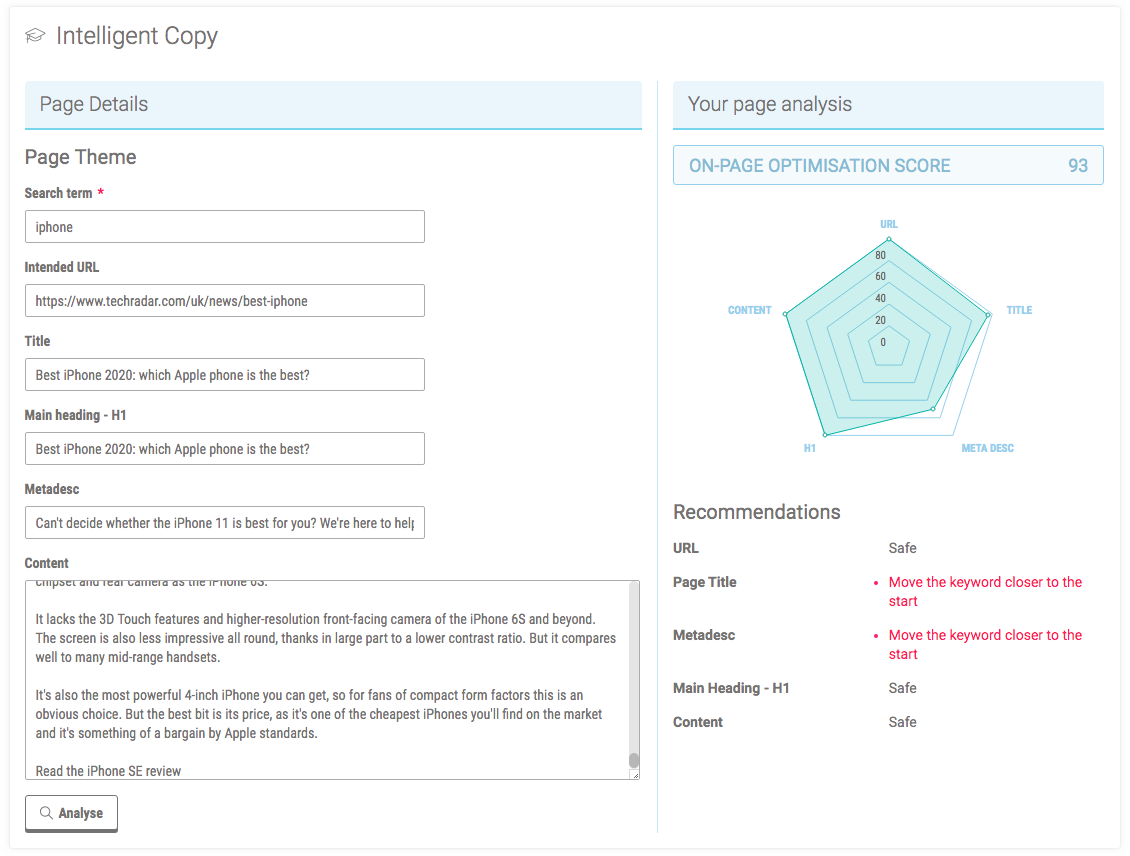This screenshot has width=1130, height=856.
Task: Click the Page Details panel header
Action: tap(333, 104)
